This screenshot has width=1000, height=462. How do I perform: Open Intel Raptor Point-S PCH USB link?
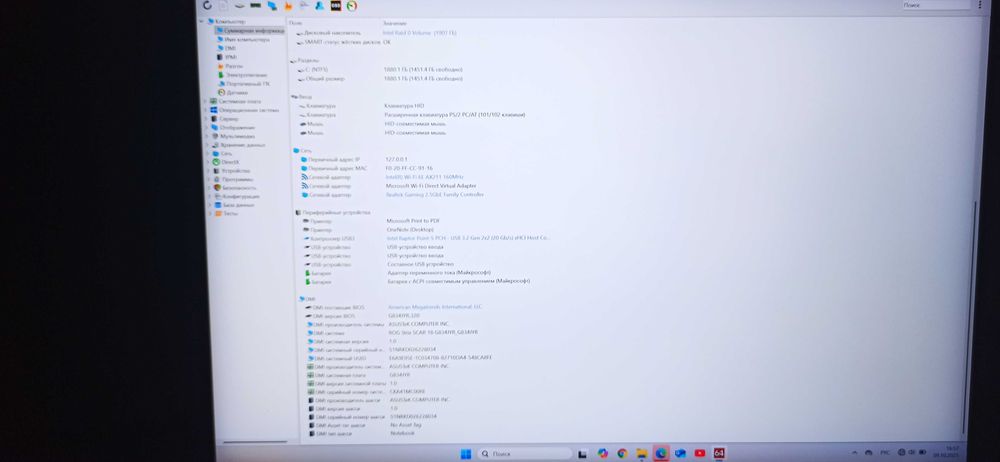point(468,237)
